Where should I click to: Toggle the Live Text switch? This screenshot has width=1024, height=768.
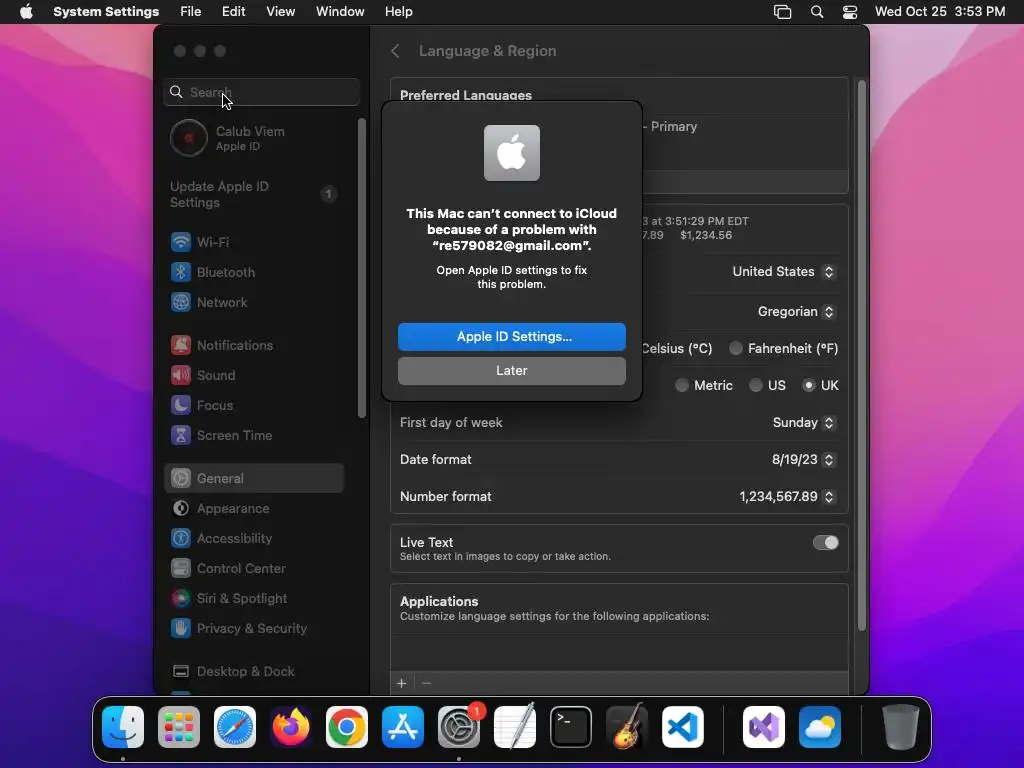825,543
